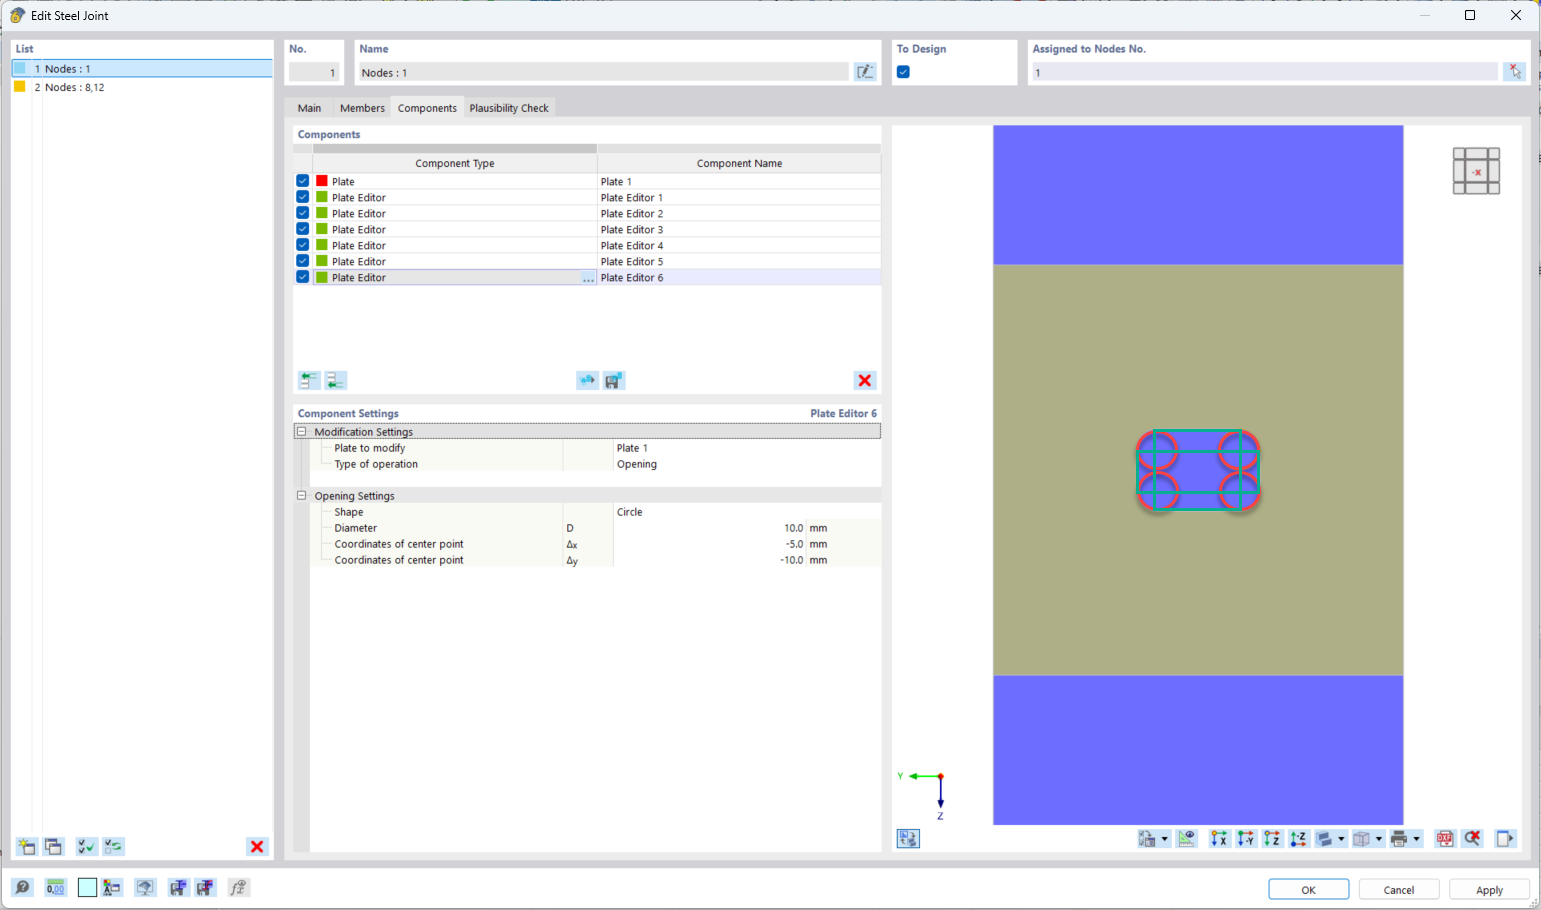Switch to the Plausibility Check tab

[508, 108]
